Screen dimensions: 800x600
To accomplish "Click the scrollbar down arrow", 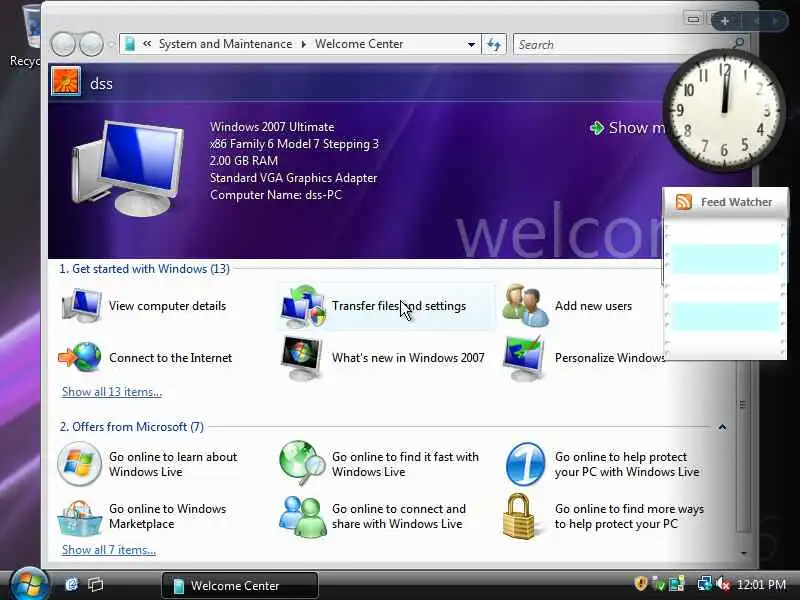I will (743, 553).
